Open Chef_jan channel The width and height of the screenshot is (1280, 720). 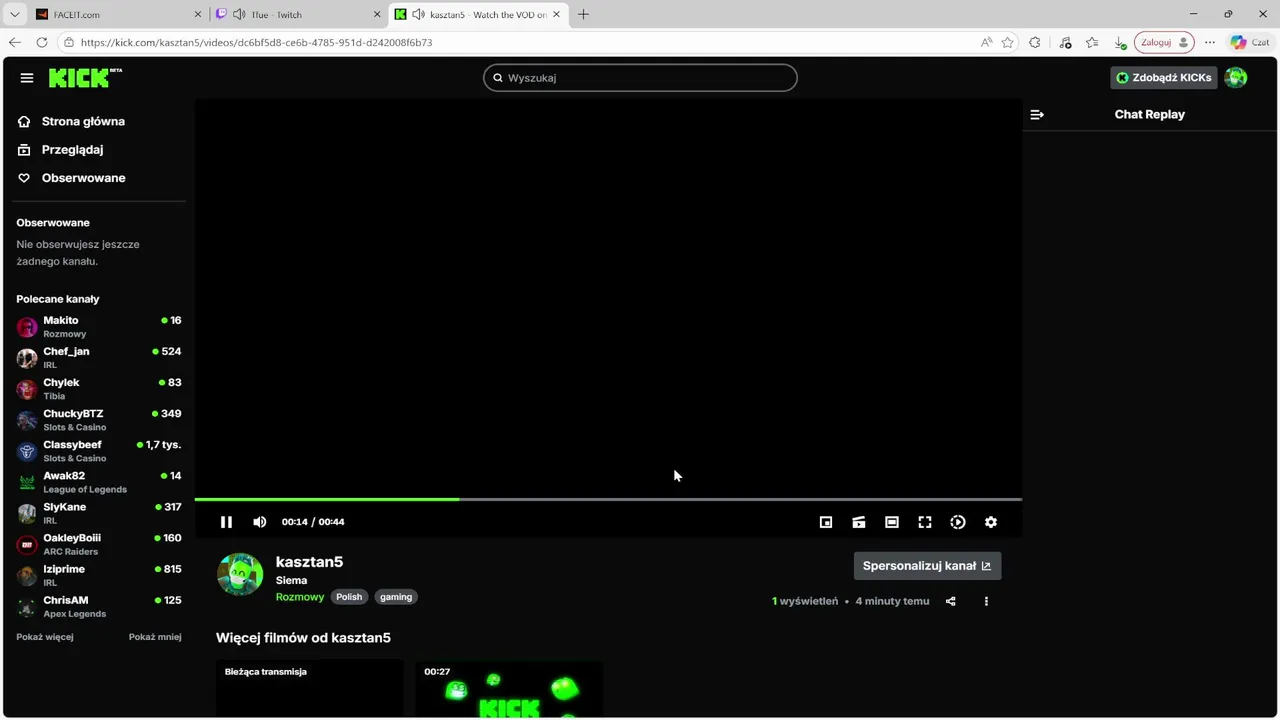click(99, 358)
